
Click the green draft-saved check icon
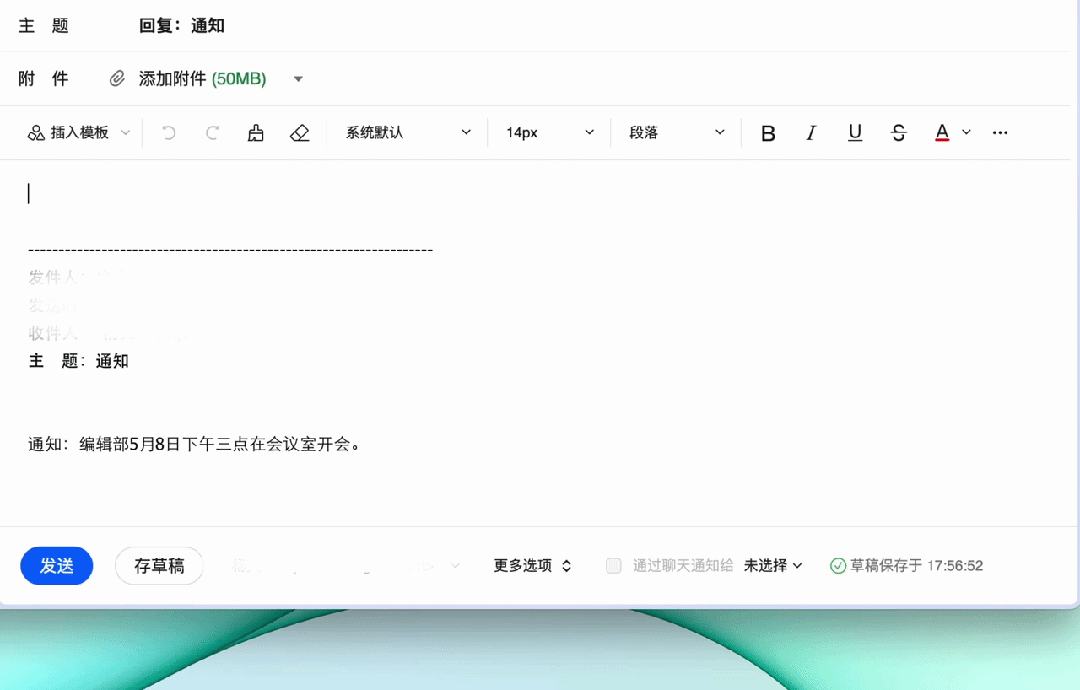click(x=838, y=566)
